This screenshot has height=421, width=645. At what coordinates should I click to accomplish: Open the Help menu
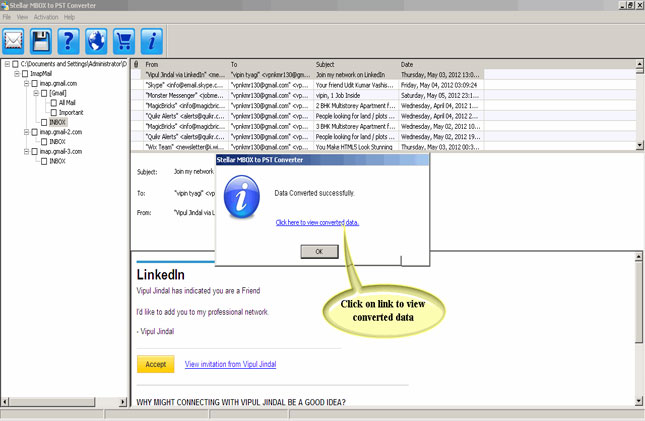pyautogui.click(x=69, y=17)
